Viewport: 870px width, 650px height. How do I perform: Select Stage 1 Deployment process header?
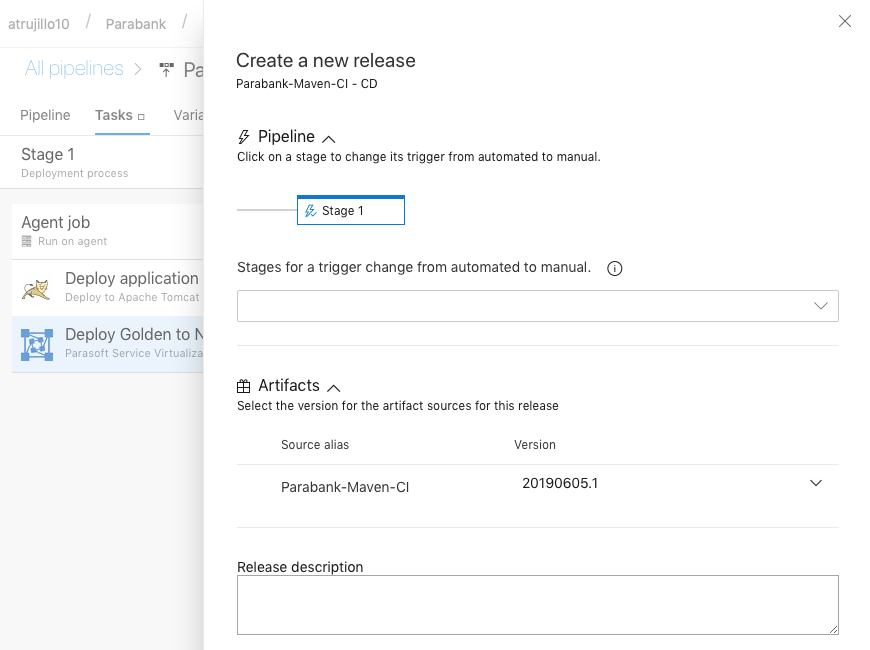pos(102,162)
